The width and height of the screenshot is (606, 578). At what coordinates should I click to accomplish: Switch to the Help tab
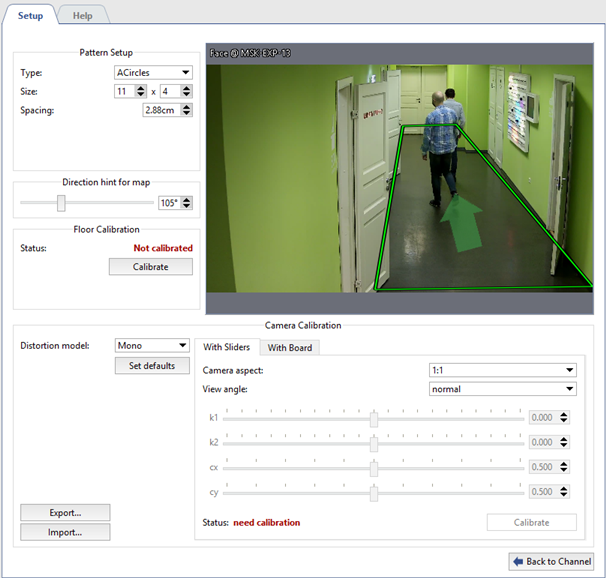83,15
